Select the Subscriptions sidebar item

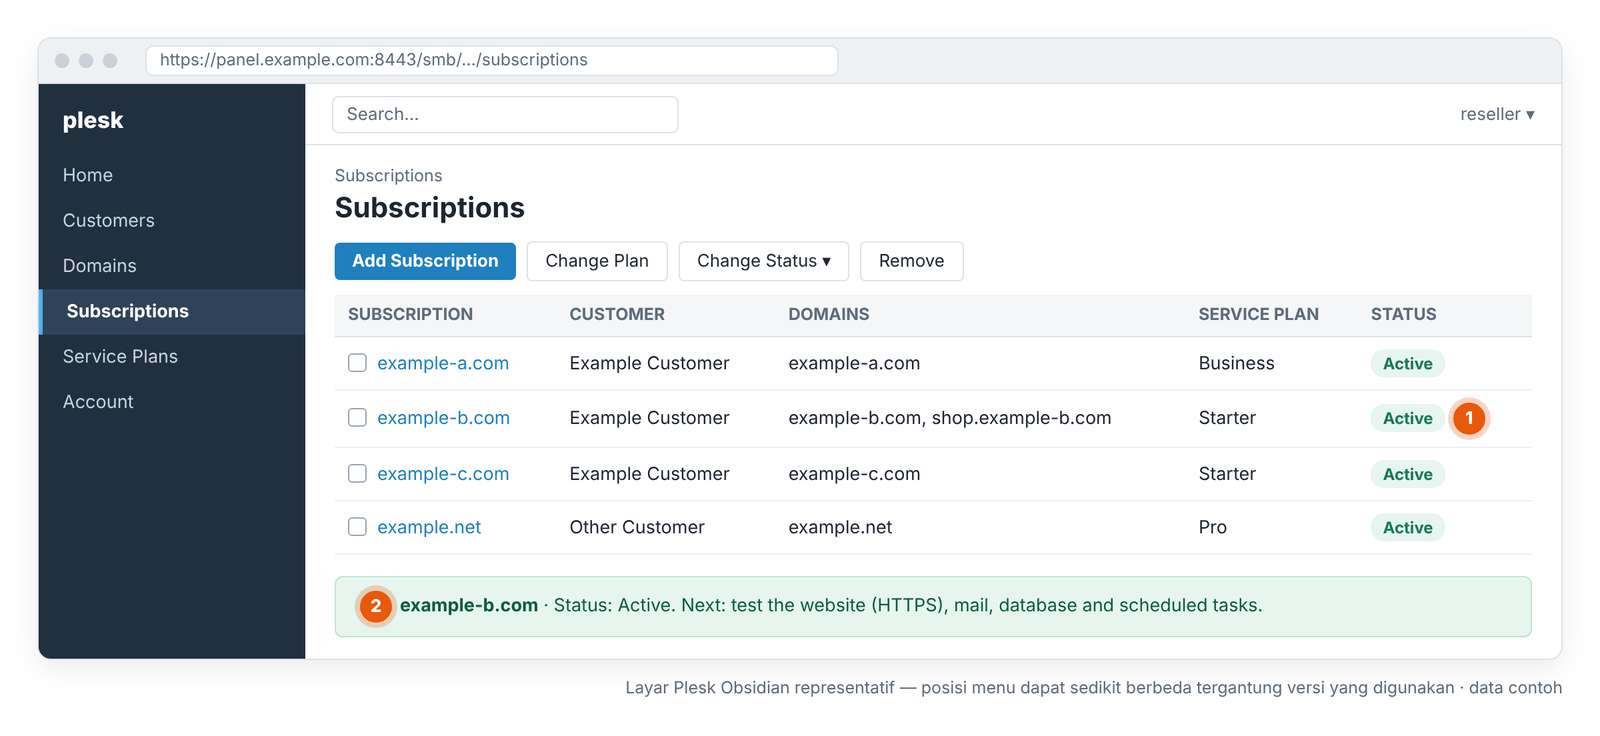pos(171,311)
